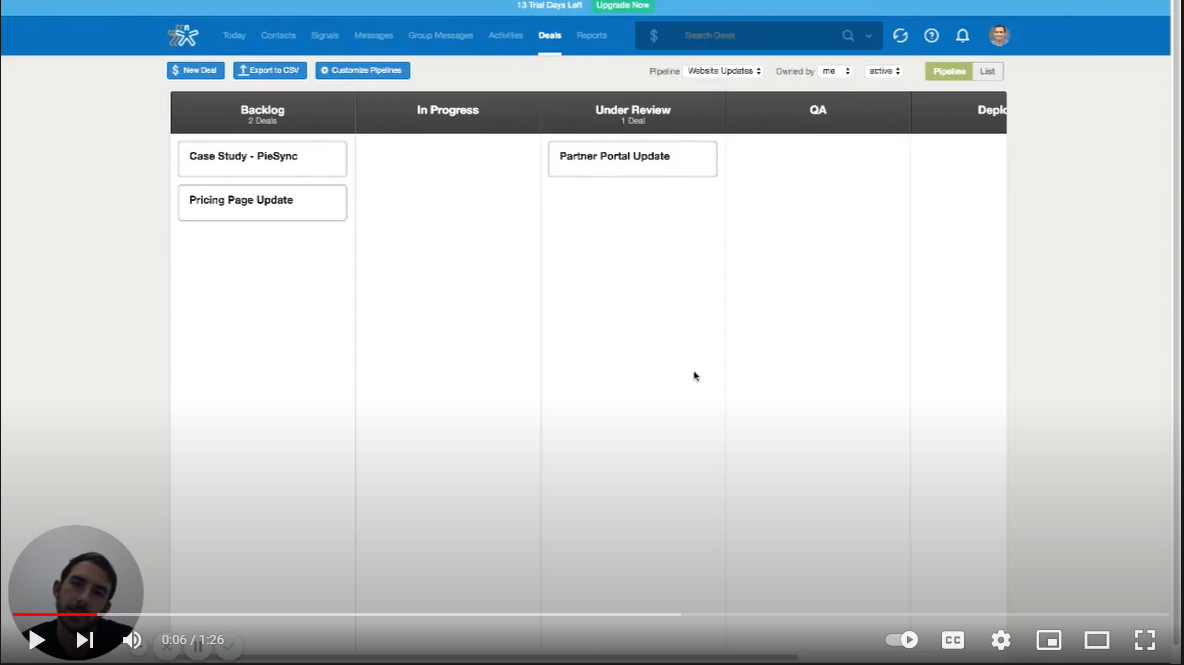The width and height of the screenshot is (1184, 665).
Task: Click the video progress bar
Action: [500, 614]
